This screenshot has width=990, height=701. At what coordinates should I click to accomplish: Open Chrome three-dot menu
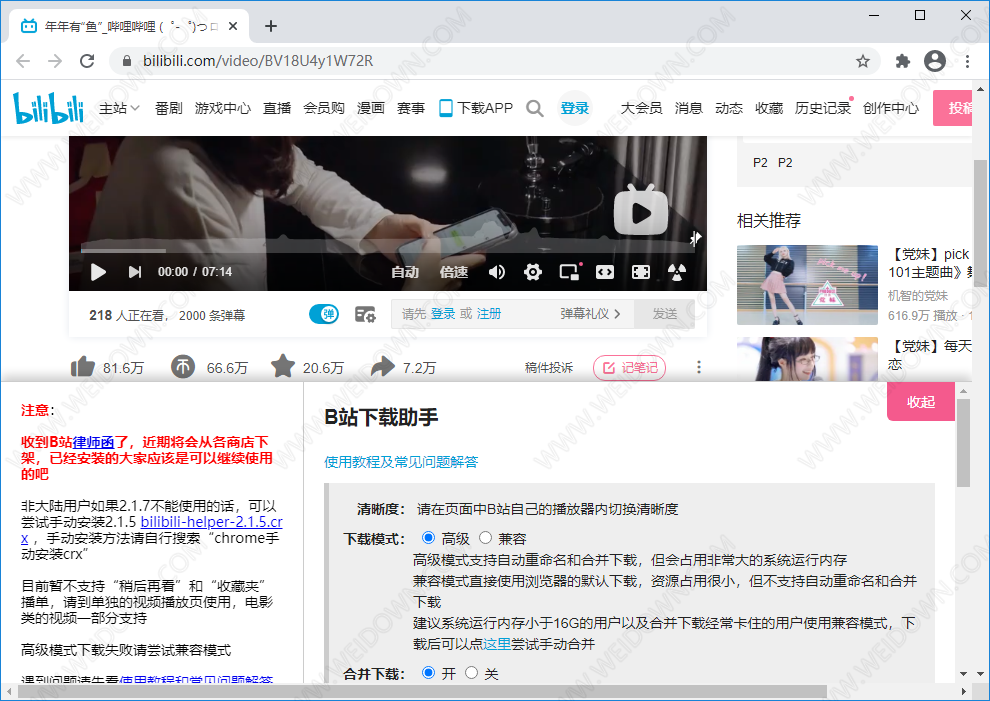[967, 61]
